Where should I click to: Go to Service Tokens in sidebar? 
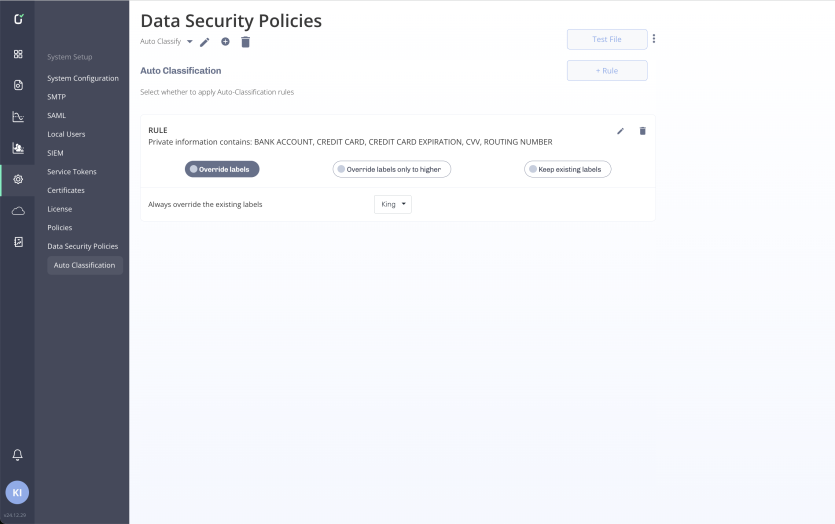pos(72,171)
